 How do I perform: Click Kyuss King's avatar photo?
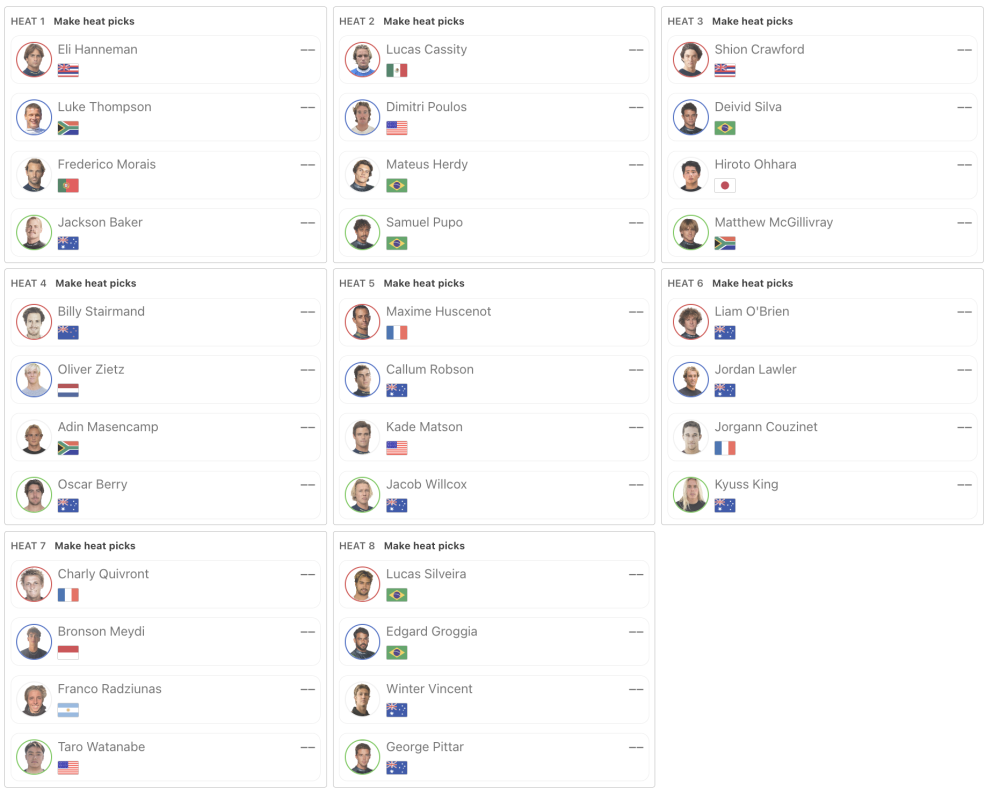coord(691,494)
